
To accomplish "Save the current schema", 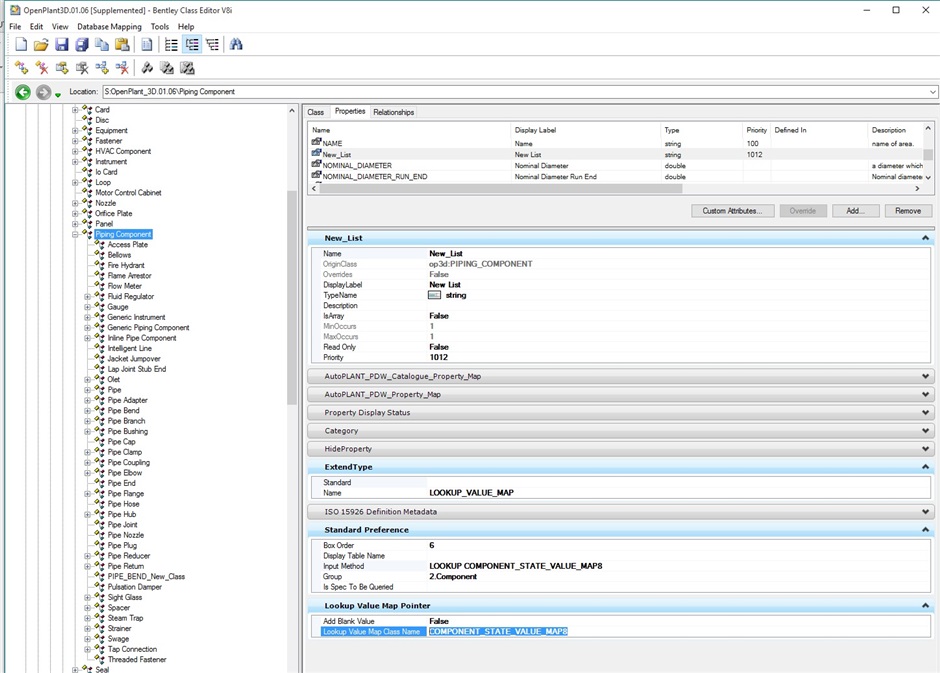I will [x=61, y=44].
